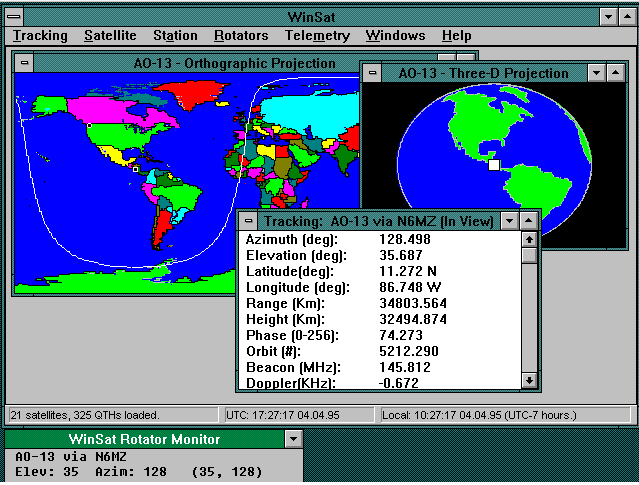Image resolution: width=639 pixels, height=485 pixels.
Task: Click the Three-D Projection window title bar
Action: point(484,73)
